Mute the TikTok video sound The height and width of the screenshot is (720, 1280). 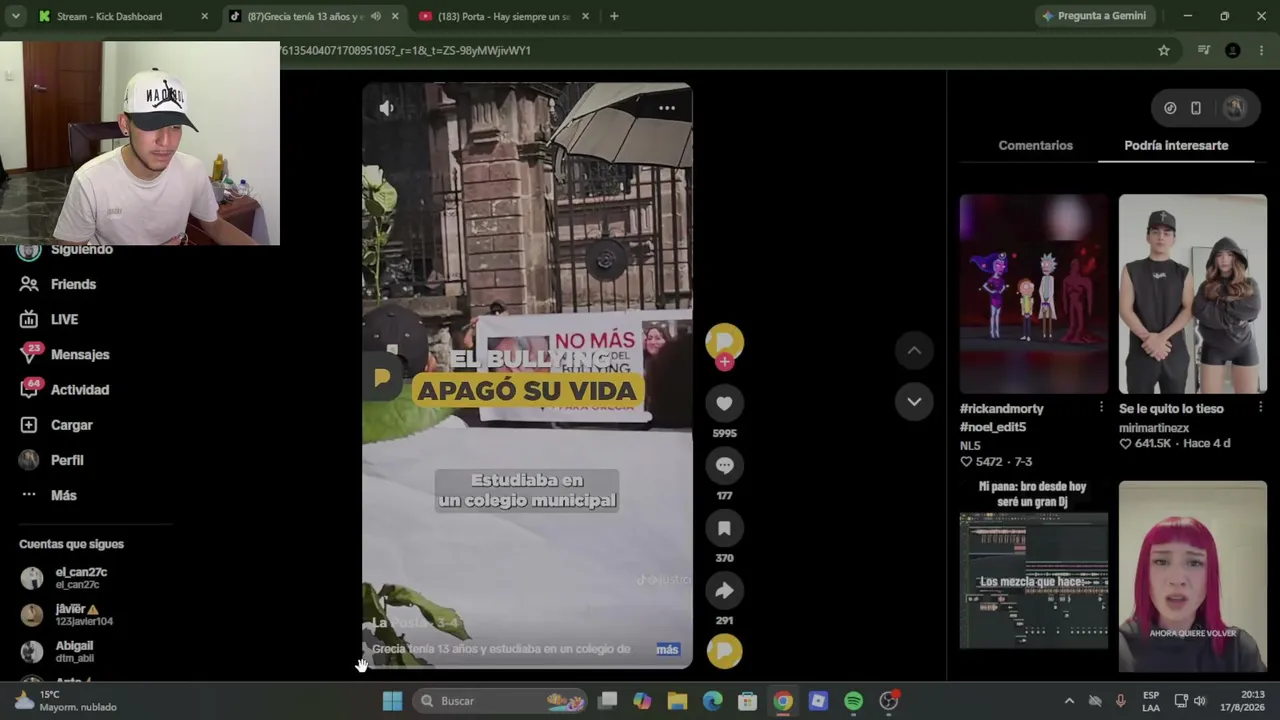(x=386, y=108)
